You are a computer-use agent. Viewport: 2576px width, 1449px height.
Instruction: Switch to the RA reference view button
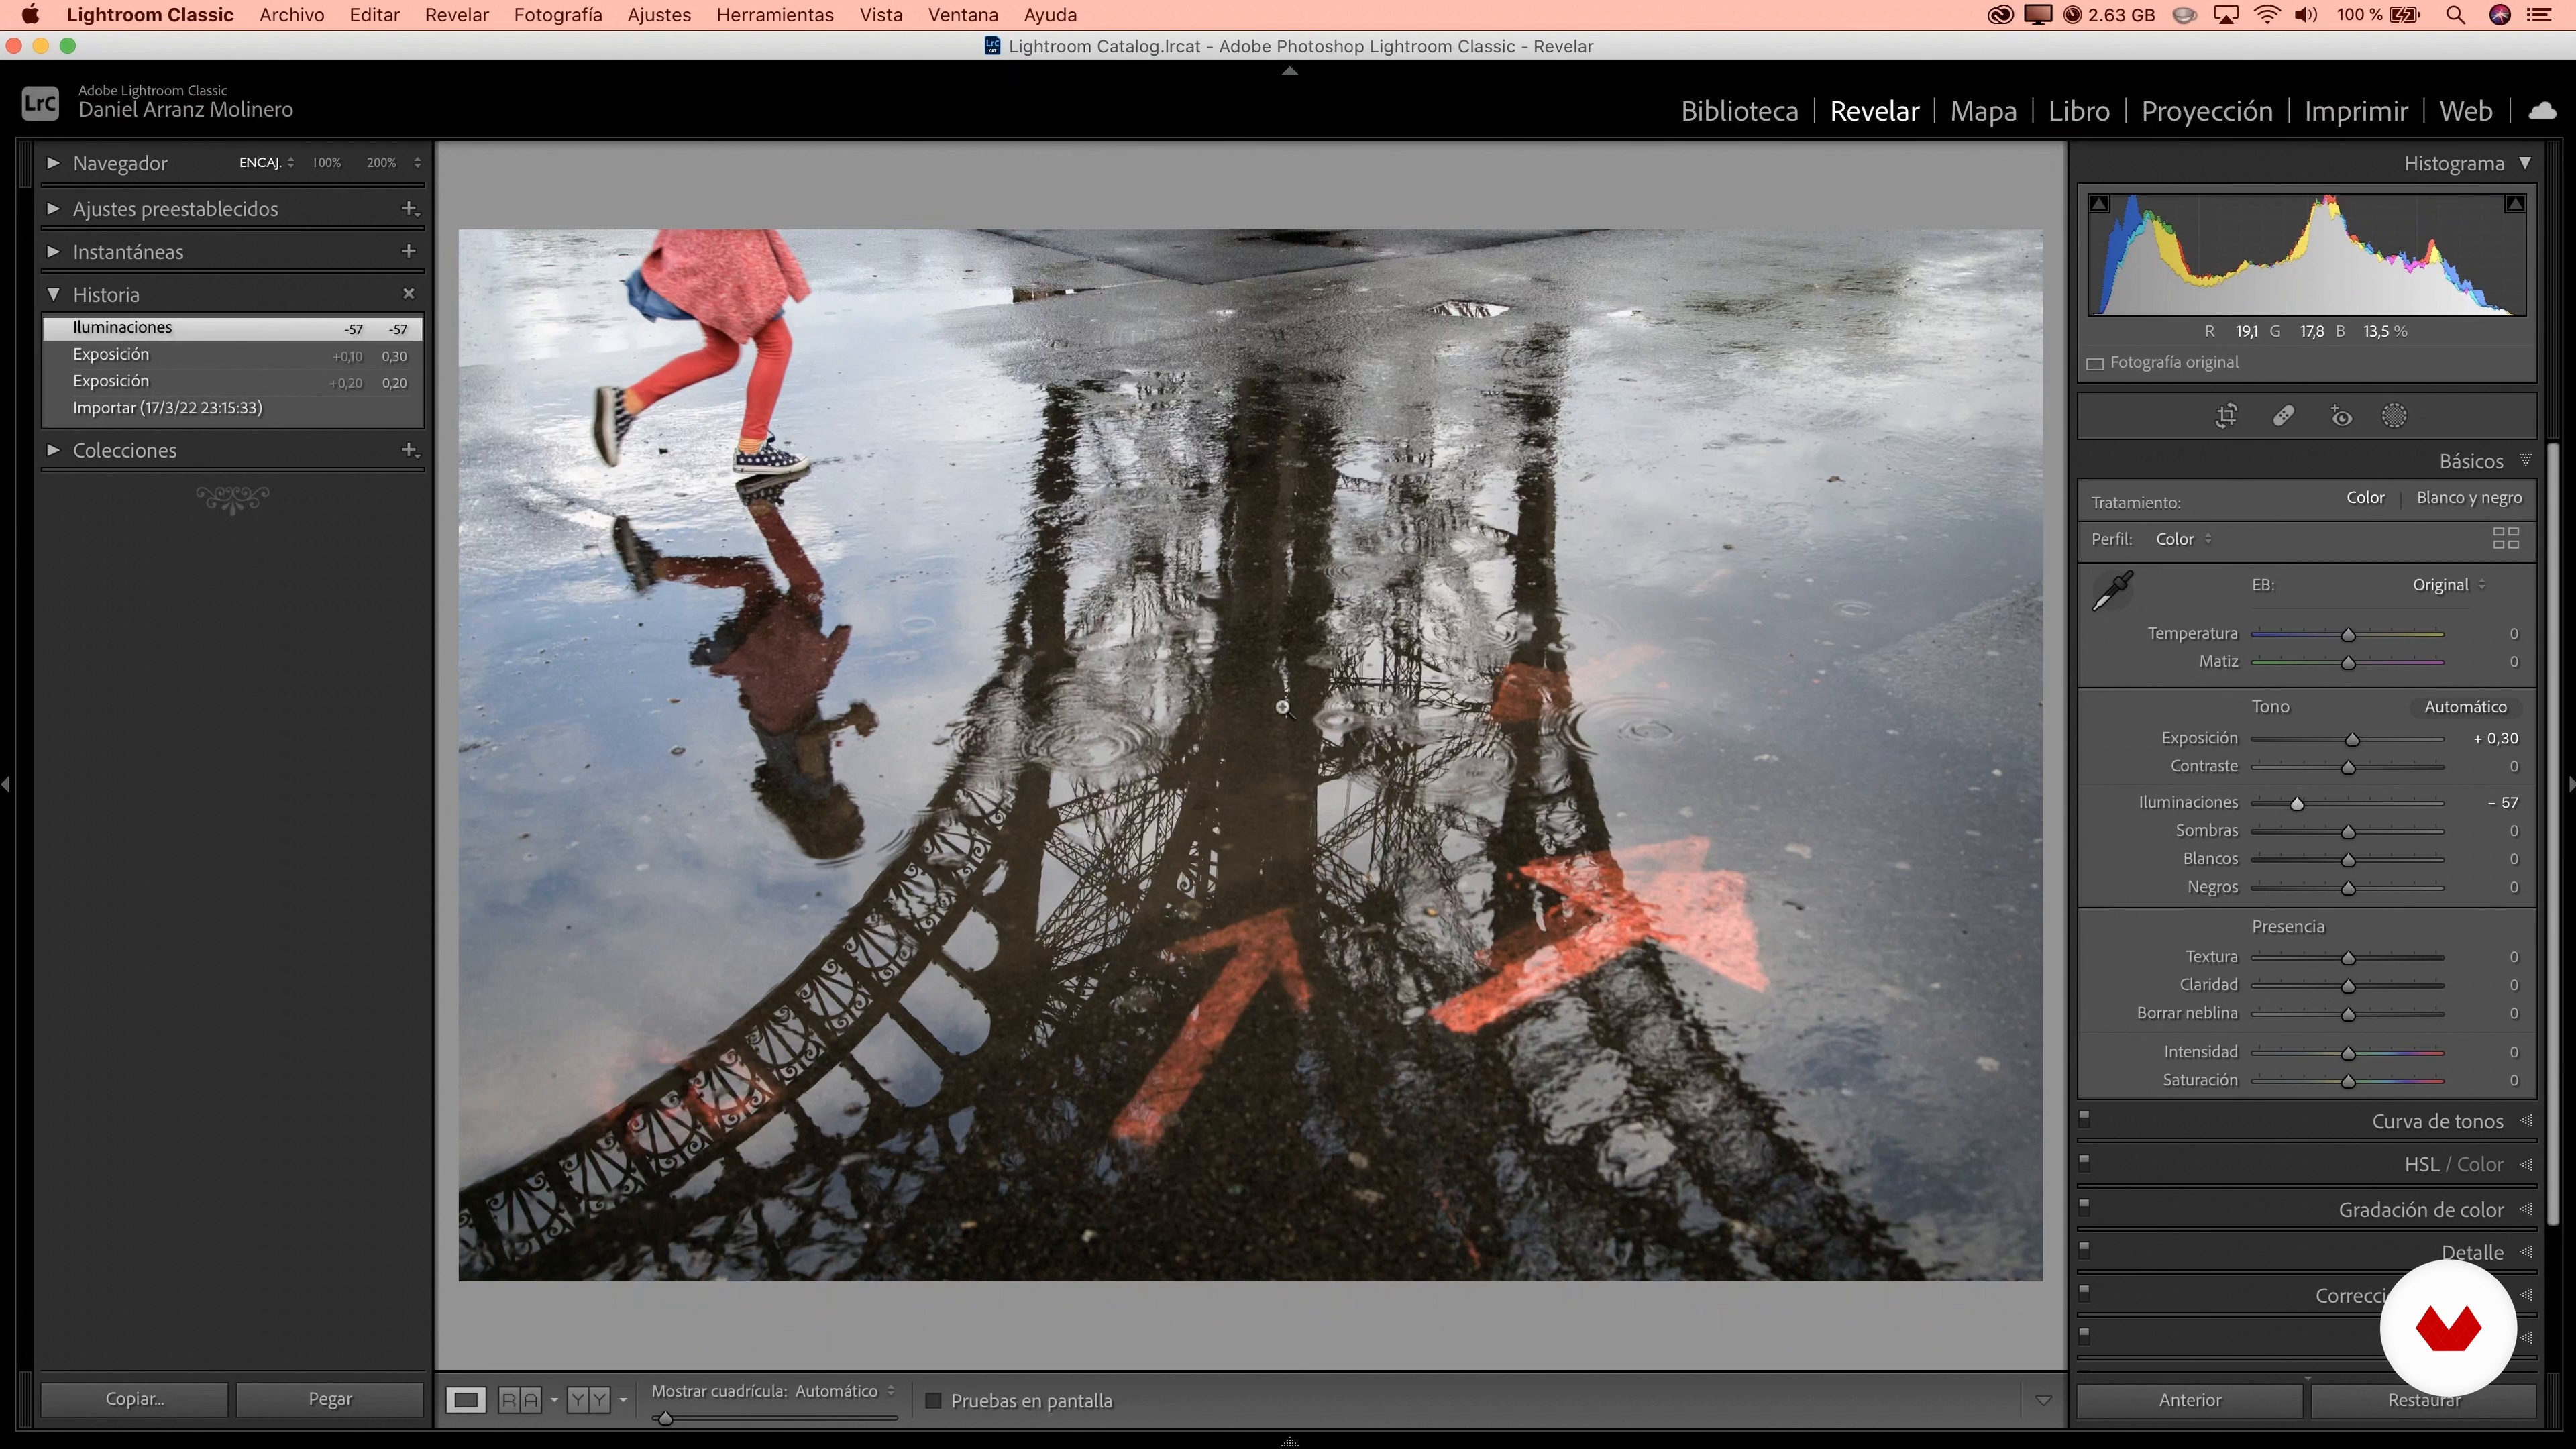click(520, 1400)
